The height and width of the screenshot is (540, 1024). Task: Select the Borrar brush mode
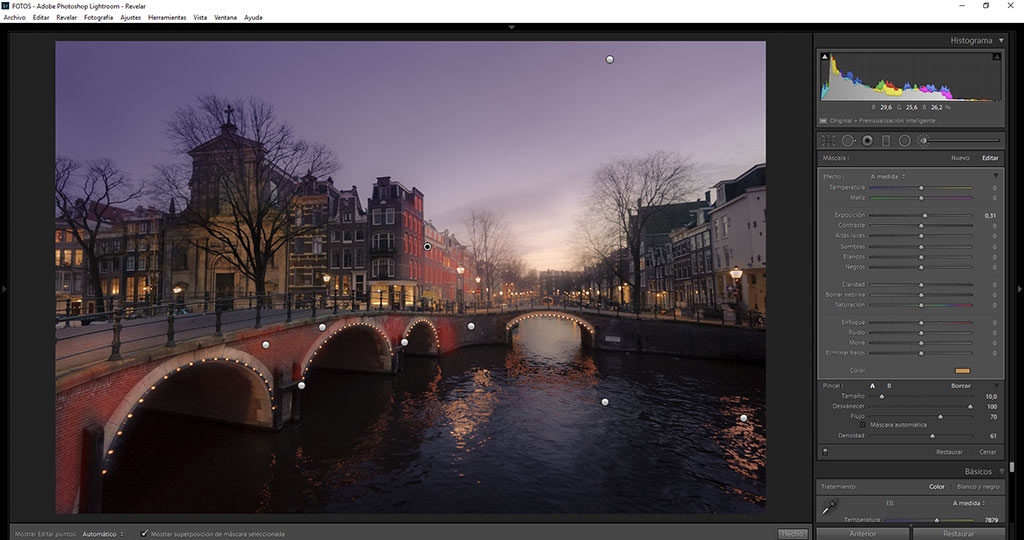[x=960, y=385]
